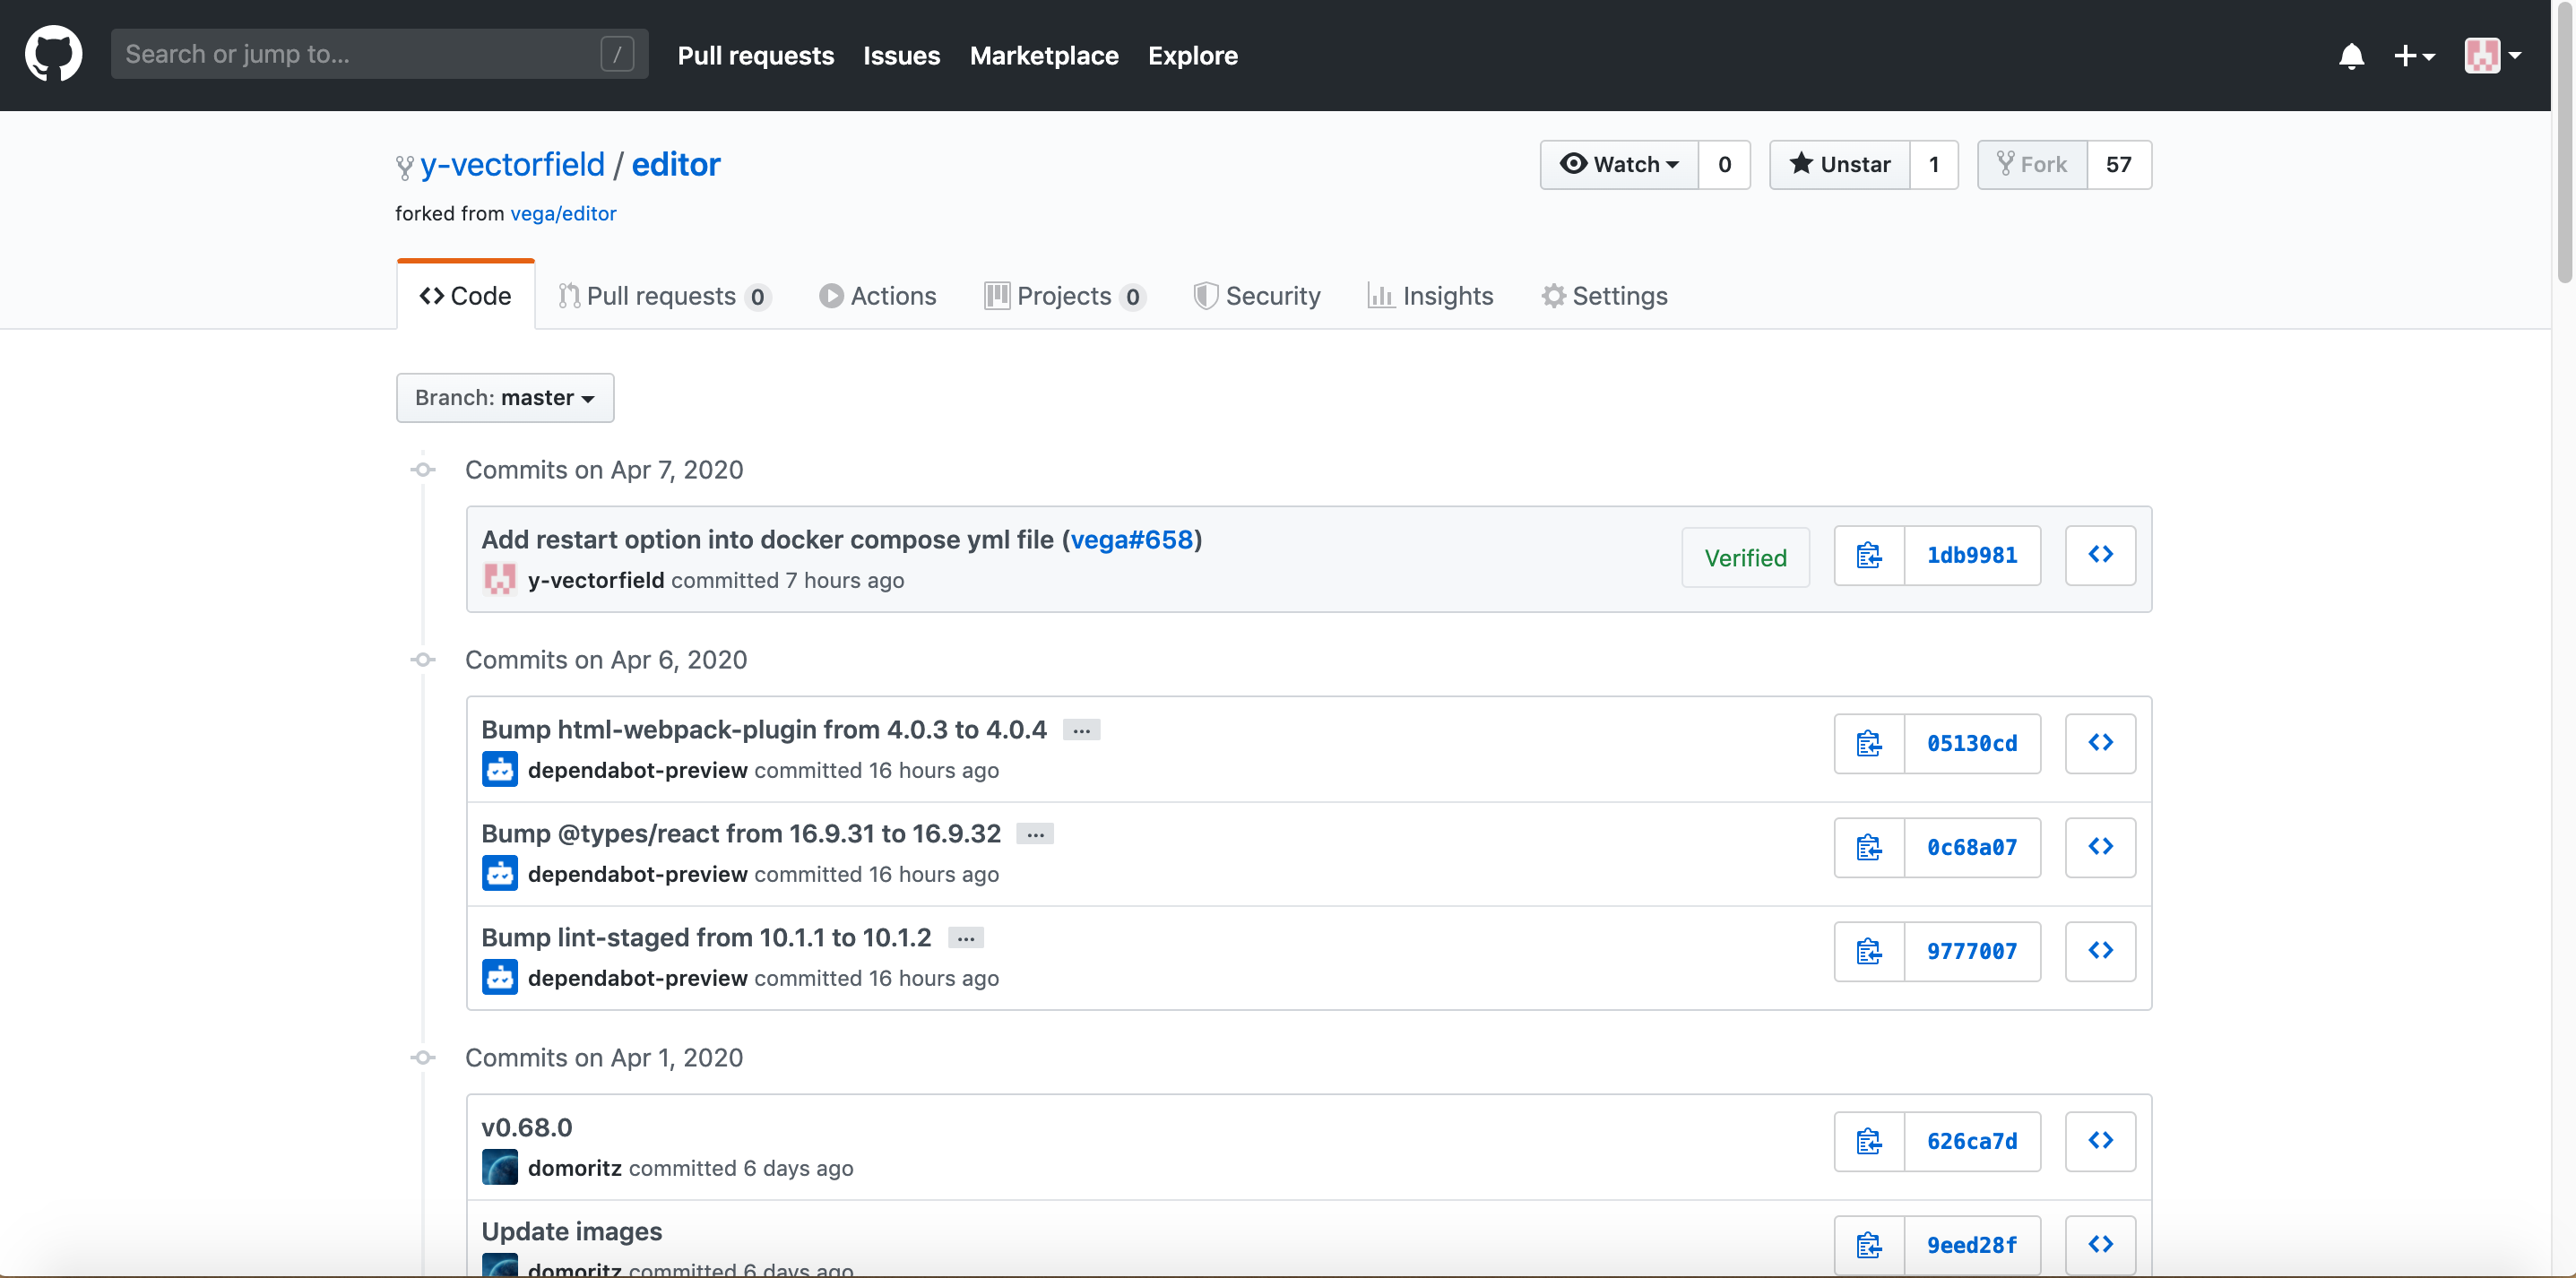
Task: Browse repository at commit 0c68a07
Action: point(2100,847)
